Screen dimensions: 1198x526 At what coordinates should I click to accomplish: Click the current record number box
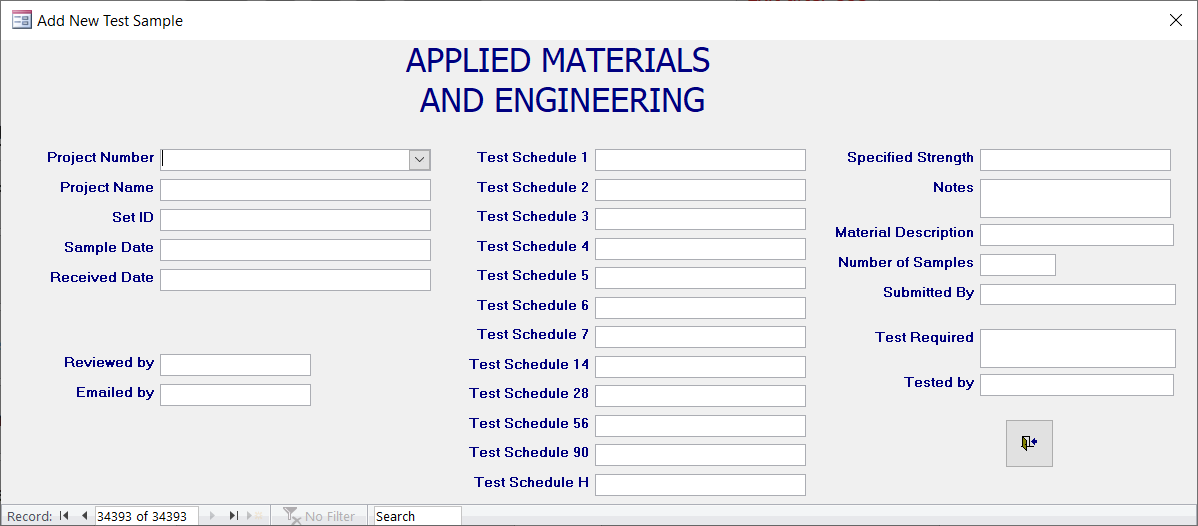tap(147, 516)
